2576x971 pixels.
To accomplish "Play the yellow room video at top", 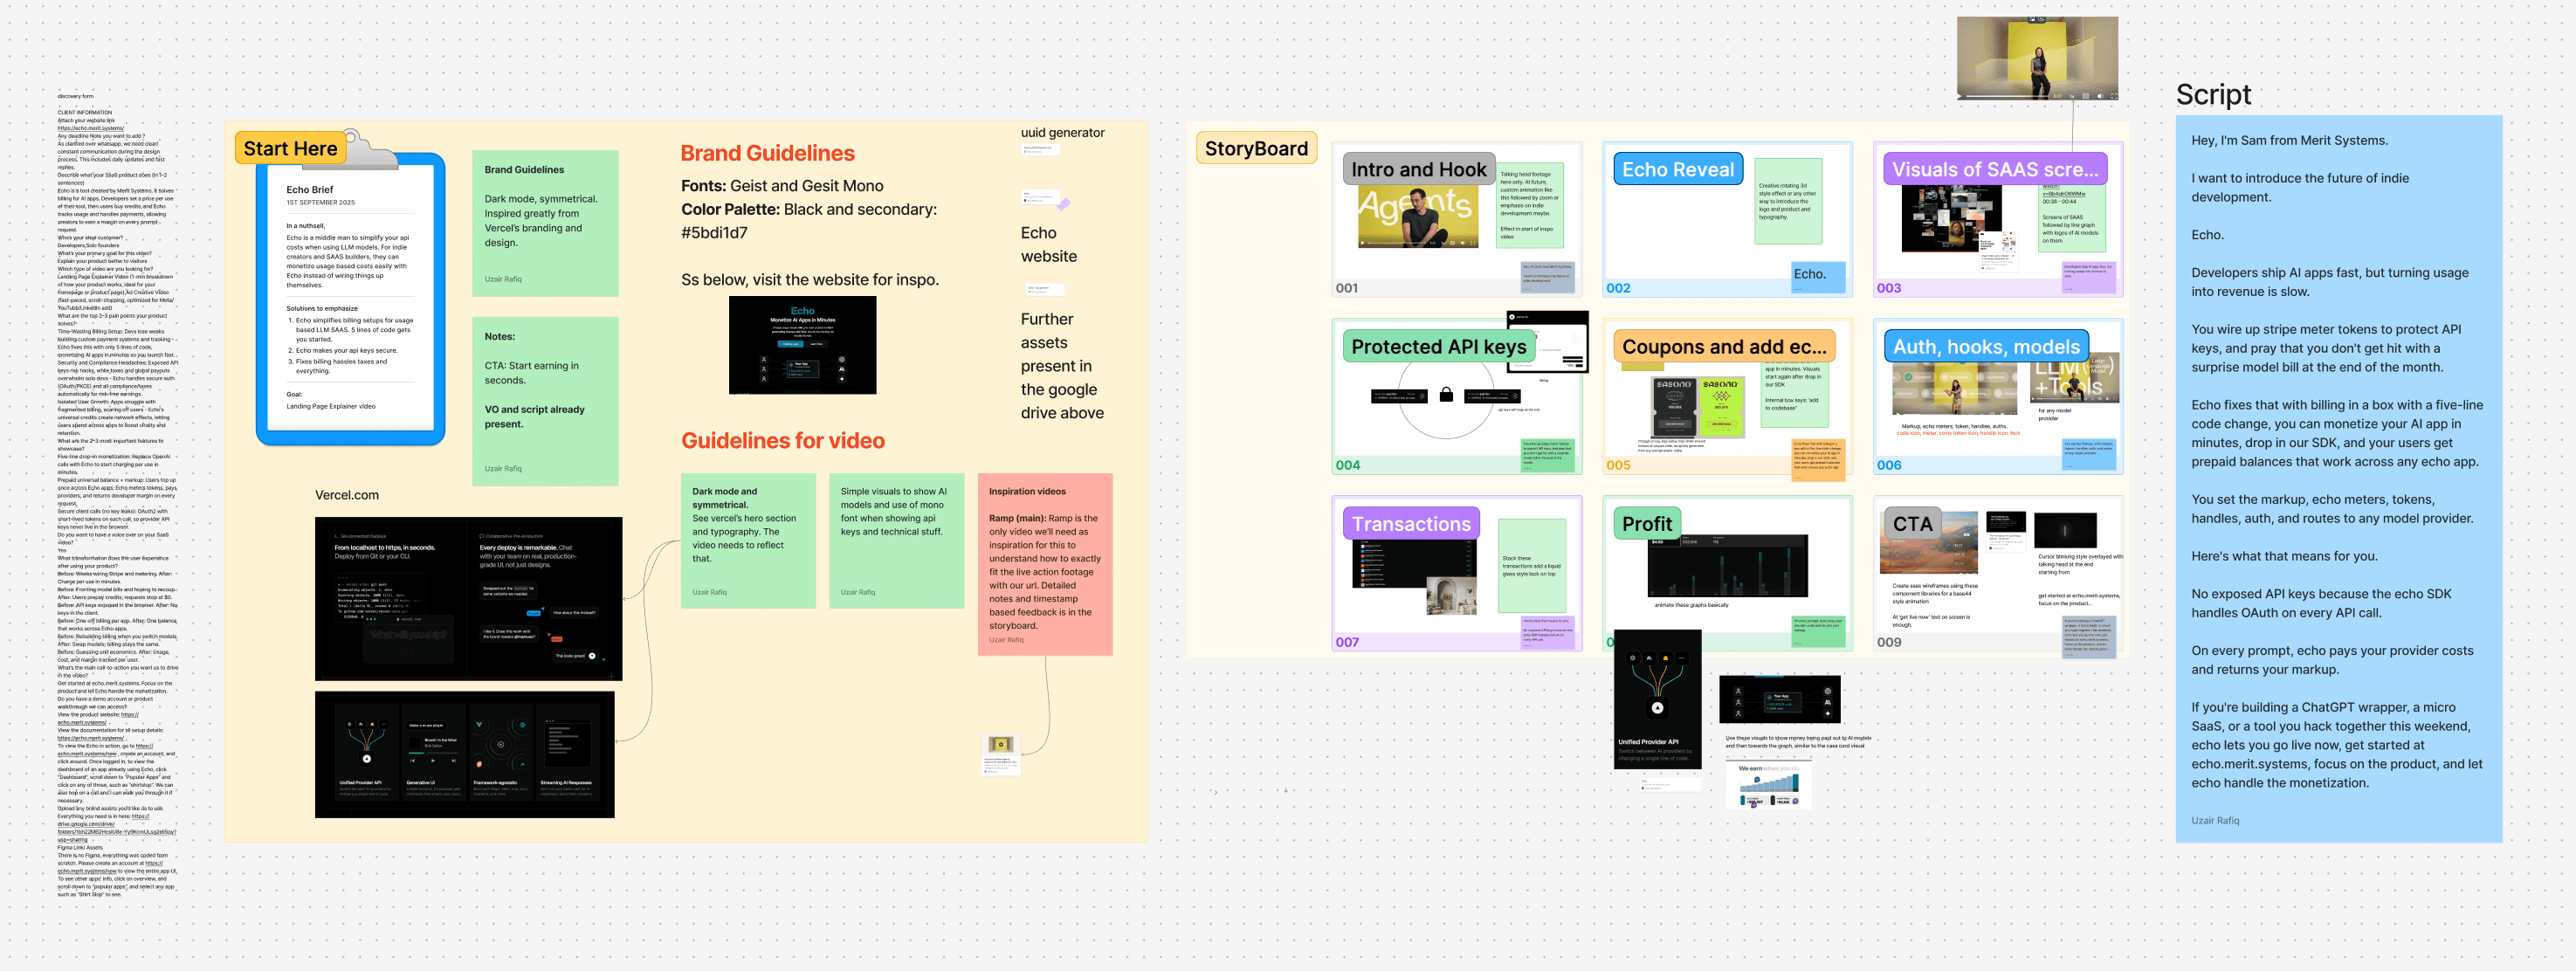I will click(1960, 96).
